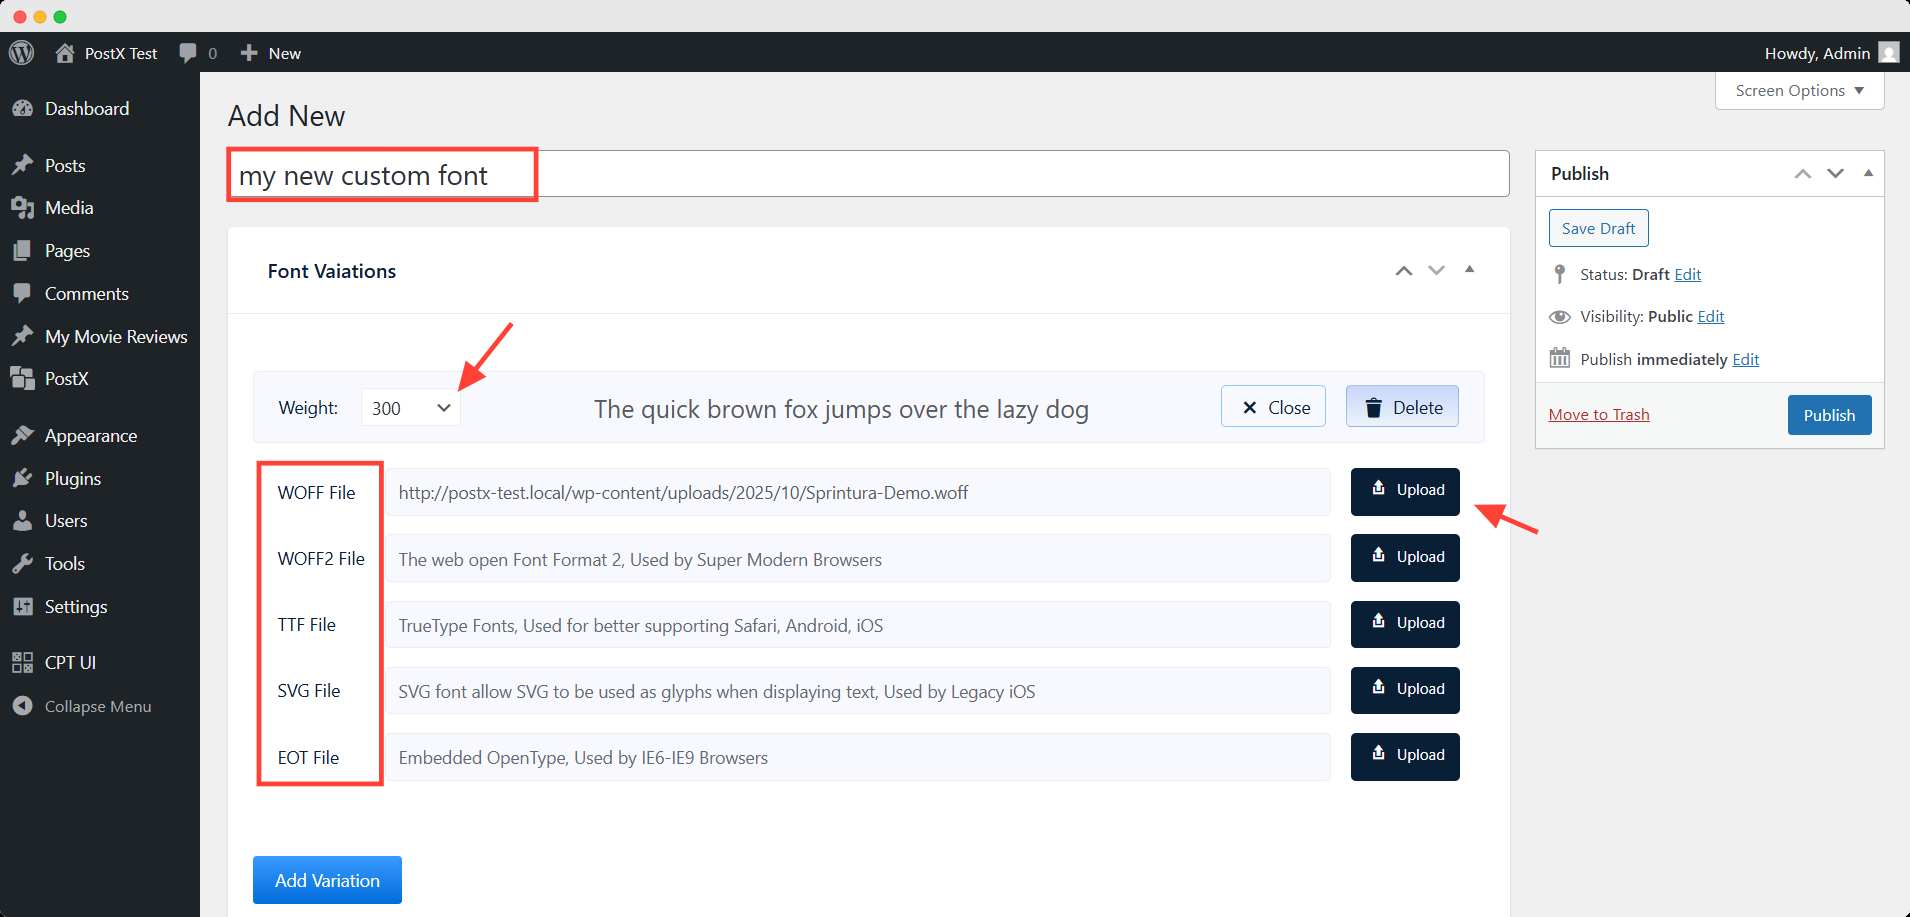Click the PostX sidebar icon

[x=24, y=378]
